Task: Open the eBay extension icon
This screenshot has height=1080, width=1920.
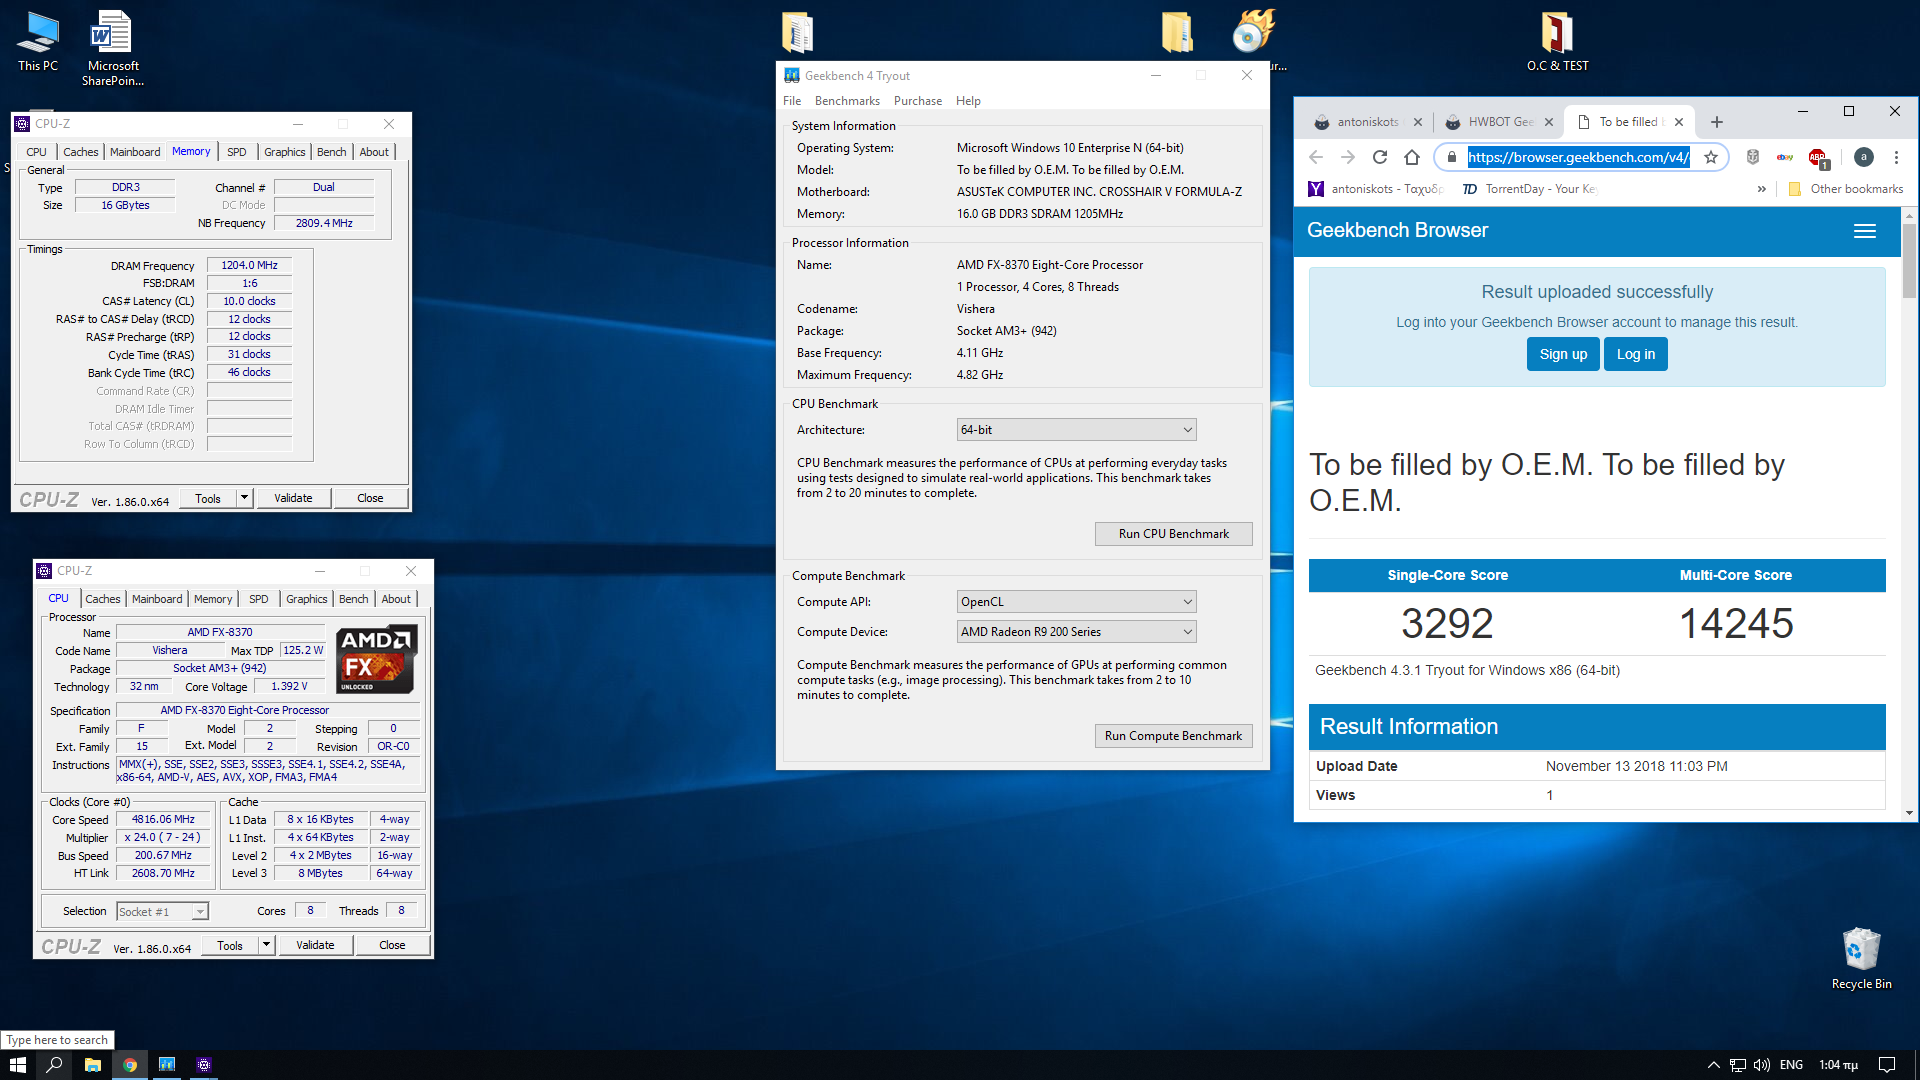Action: click(x=1785, y=157)
